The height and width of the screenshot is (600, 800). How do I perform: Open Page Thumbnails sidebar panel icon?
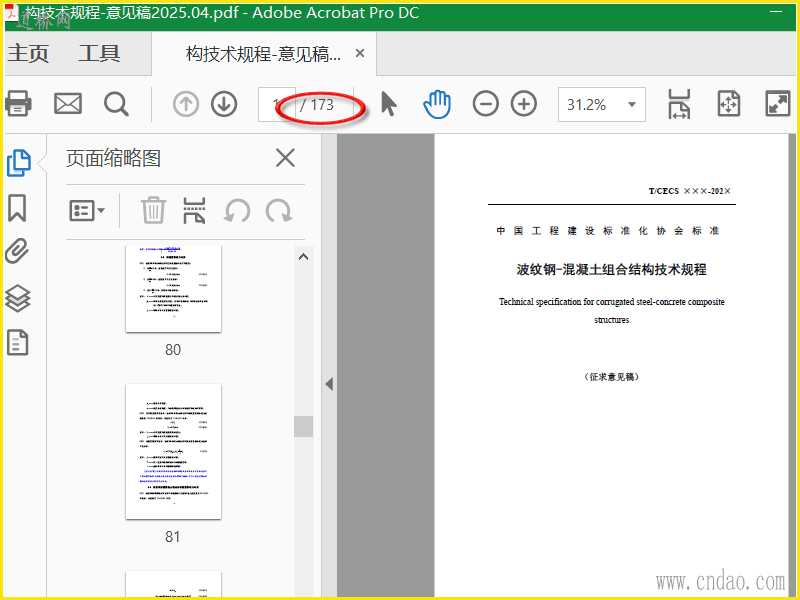(x=18, y=163)
